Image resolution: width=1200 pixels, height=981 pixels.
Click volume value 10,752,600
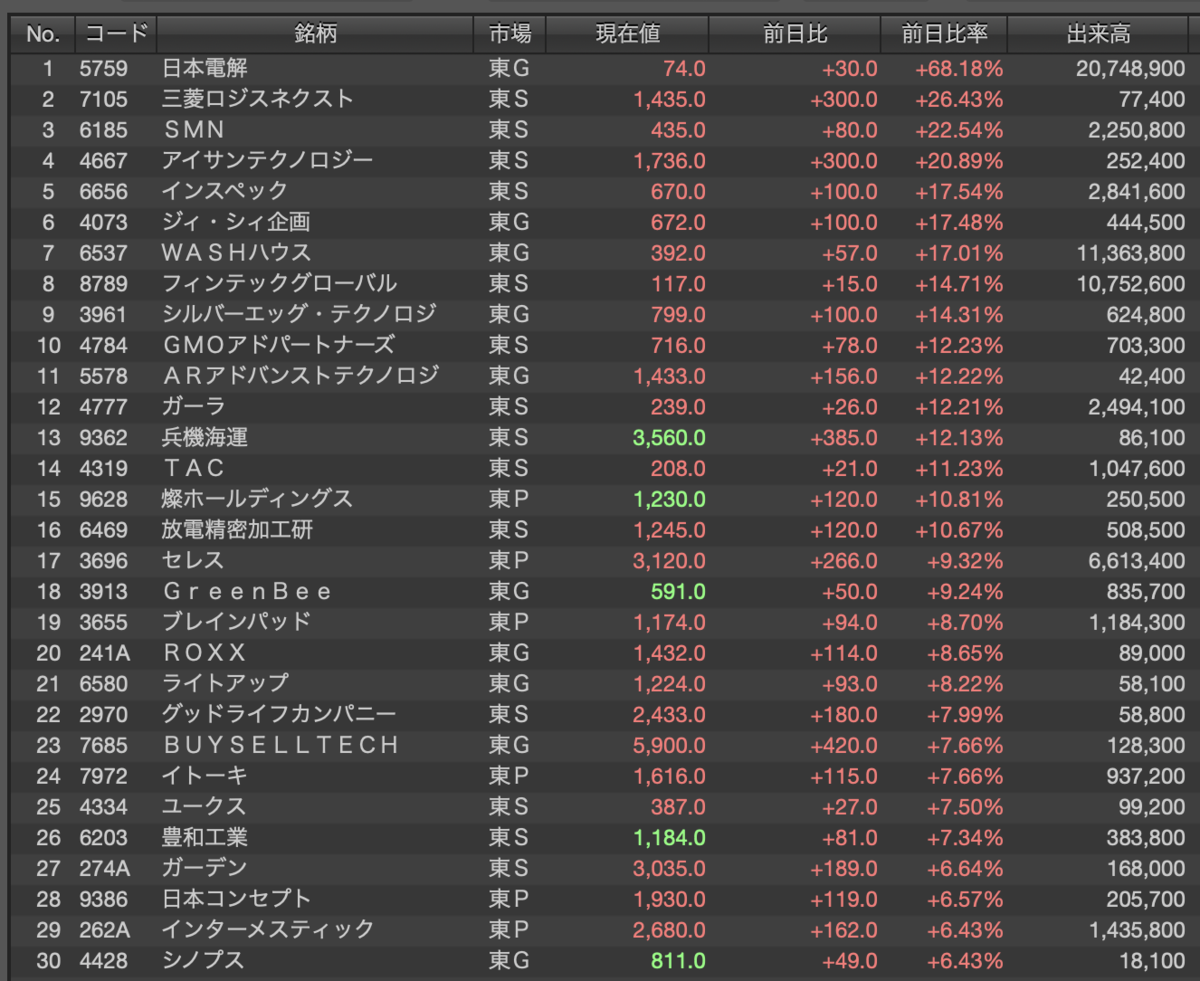[1131, 283]
